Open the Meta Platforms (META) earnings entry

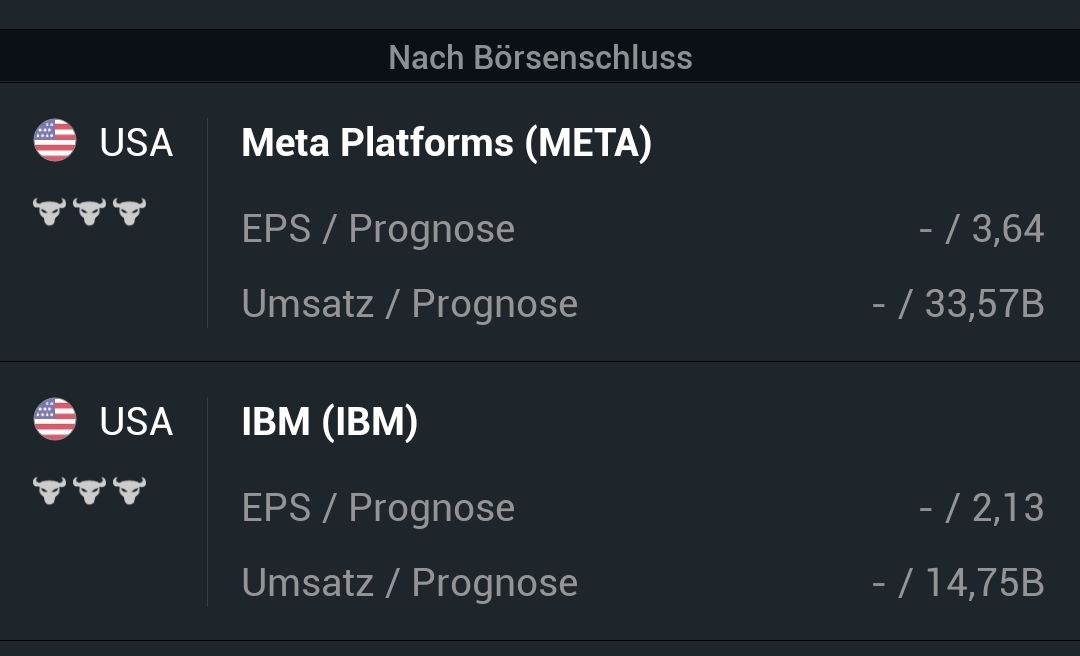coord(446,143)
